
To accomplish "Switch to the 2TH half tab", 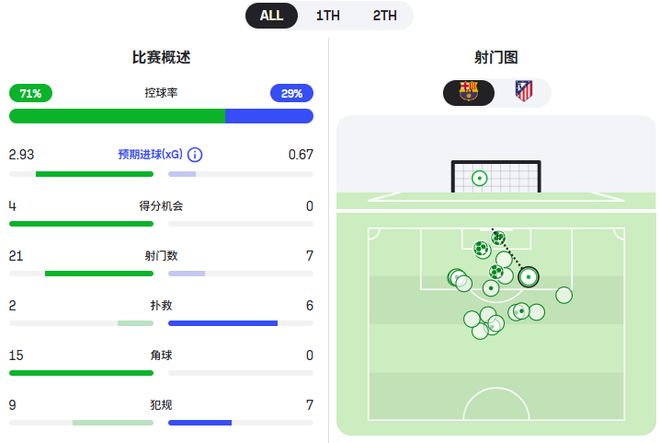I will point(384,15).
